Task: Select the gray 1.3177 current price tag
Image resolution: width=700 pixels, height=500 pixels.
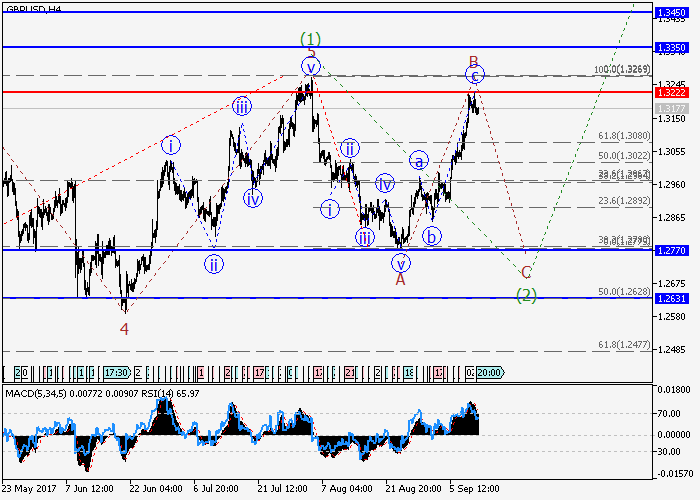Action: tap(672, 108)
